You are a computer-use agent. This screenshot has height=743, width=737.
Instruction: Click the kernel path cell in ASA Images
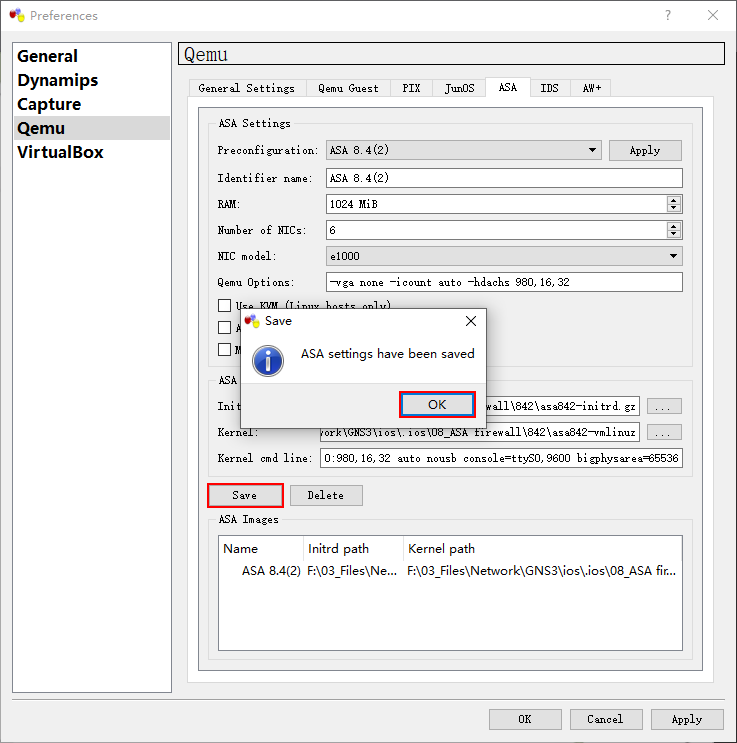click(x=542, y=571)
